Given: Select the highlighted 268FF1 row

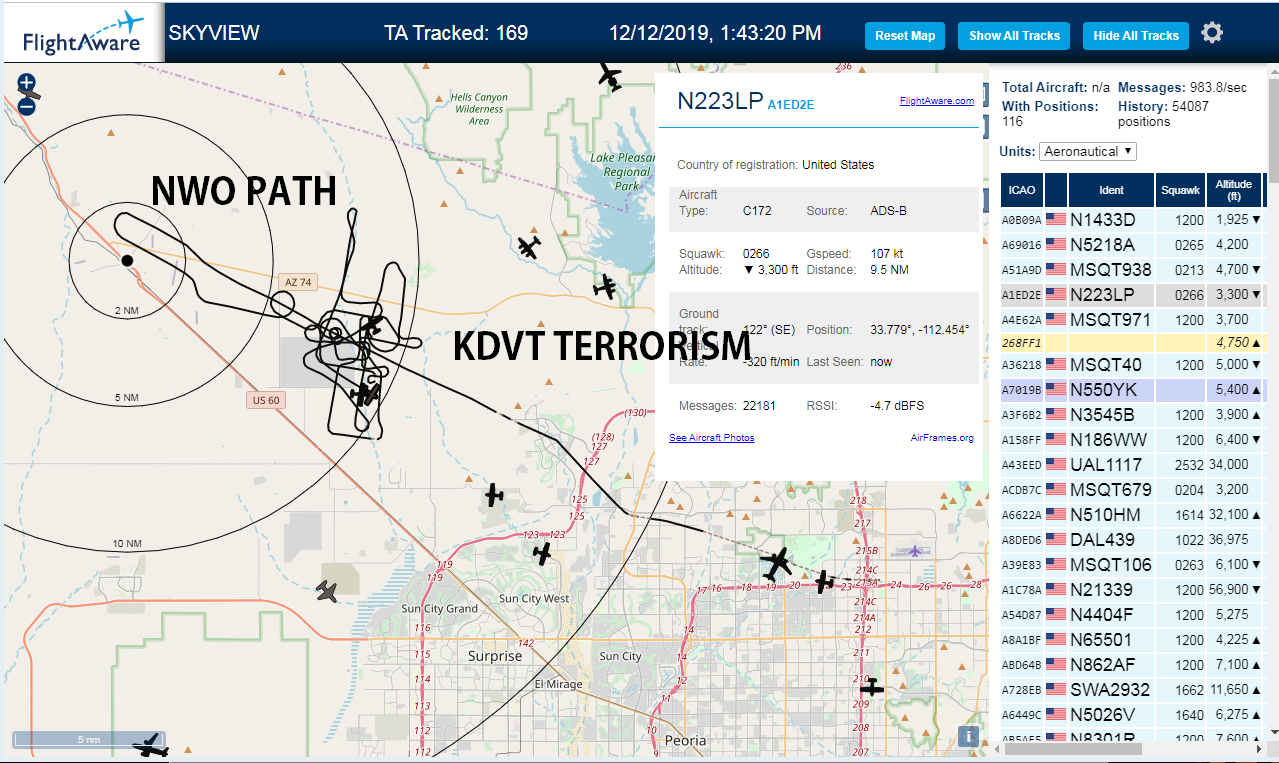Looking at the screenshot, I should point(1132,342).
